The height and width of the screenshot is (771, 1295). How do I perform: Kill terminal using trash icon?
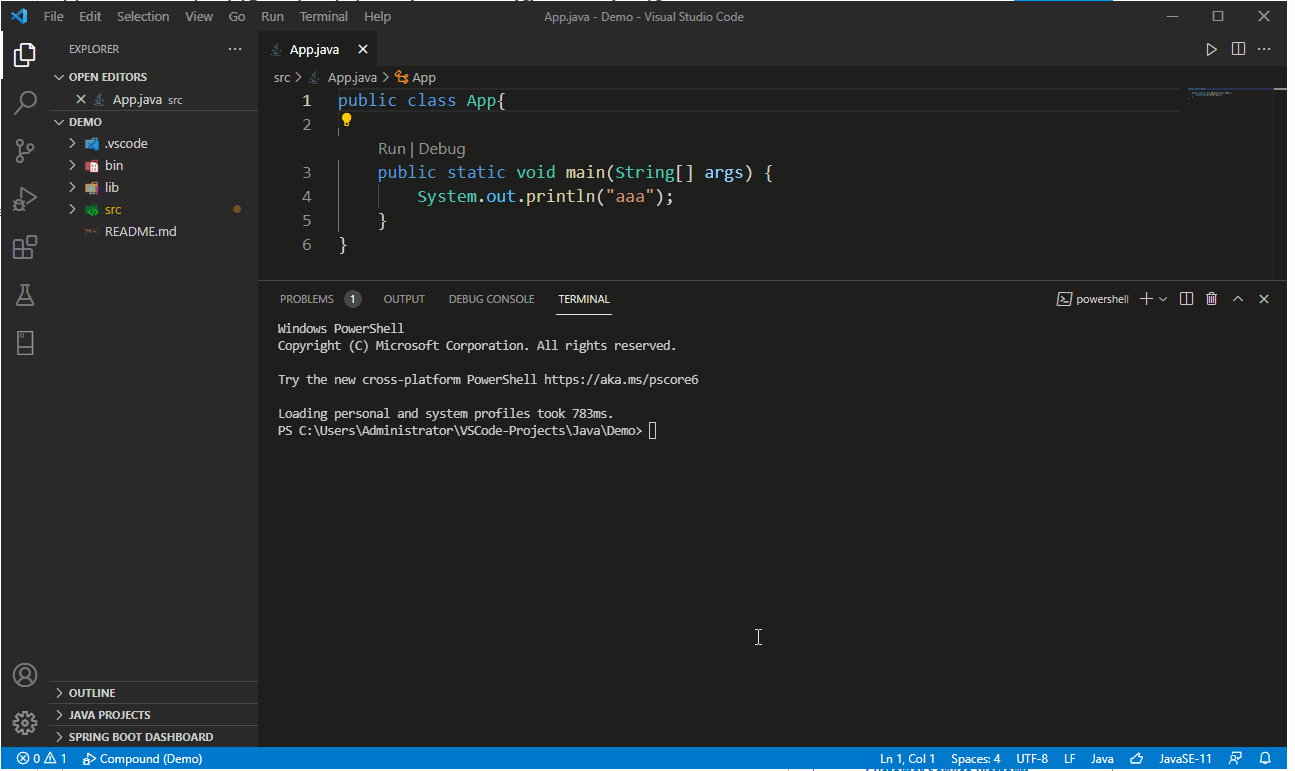pyautogui.click(x=1212, y=299)
